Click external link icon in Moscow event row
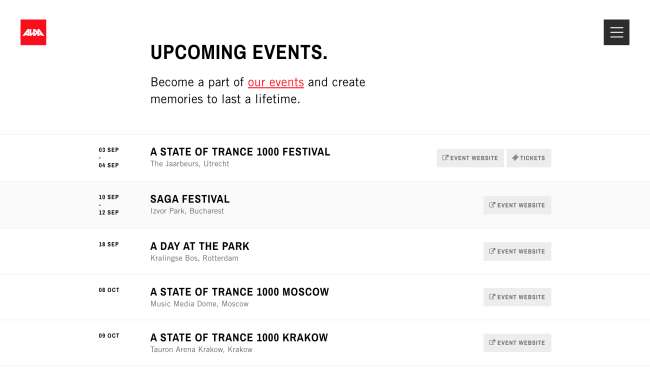This screenshot has width=650, height=369. pyautogui.click(x=492, y=297)
